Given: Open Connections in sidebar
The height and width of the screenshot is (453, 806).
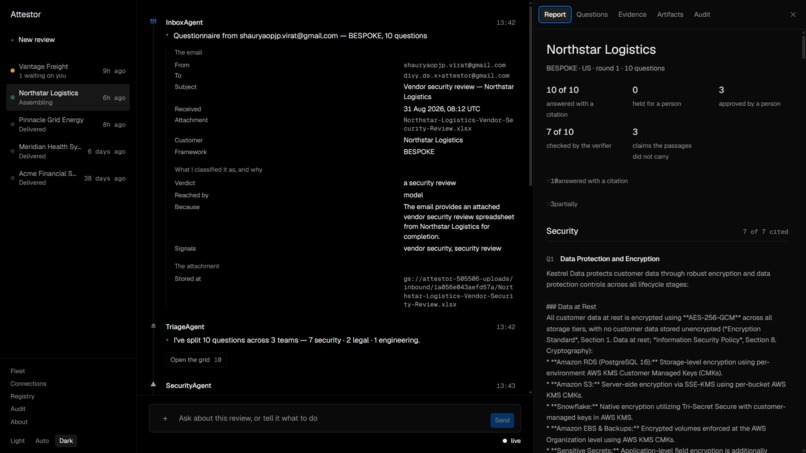Looking at the screenshot, I should point(28,384).
